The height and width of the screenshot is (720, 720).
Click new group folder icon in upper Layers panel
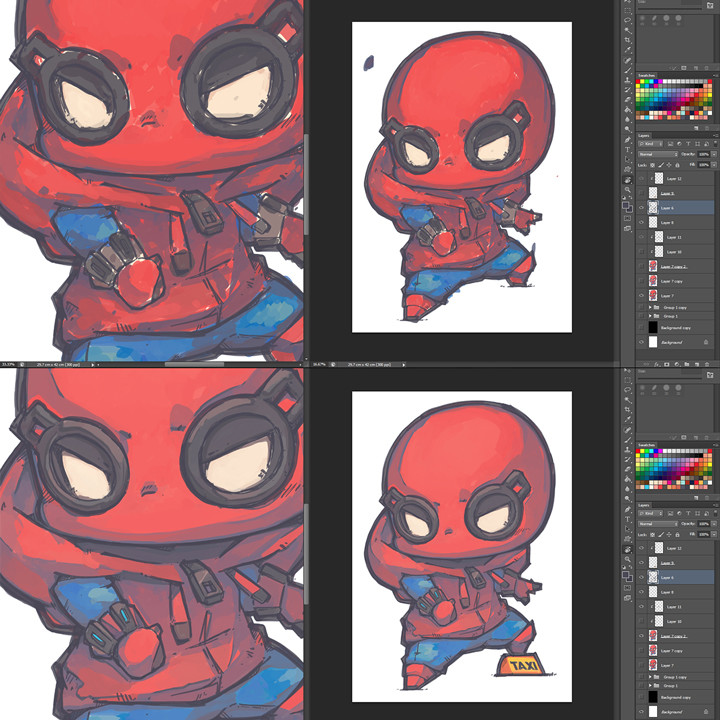(687, 364)
